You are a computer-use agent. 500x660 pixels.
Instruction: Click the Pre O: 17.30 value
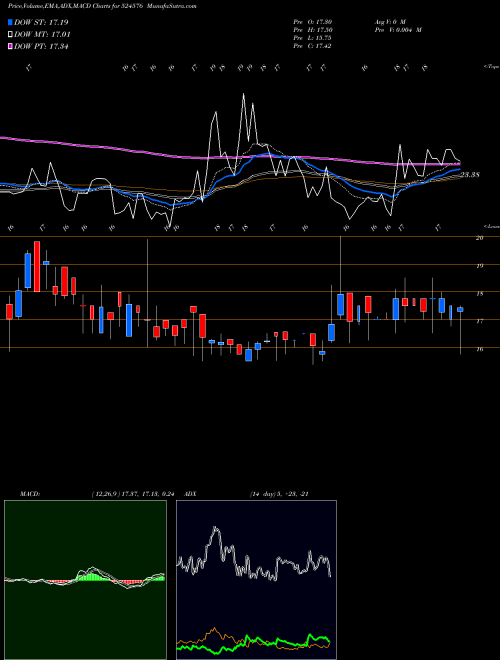(312, 21)
